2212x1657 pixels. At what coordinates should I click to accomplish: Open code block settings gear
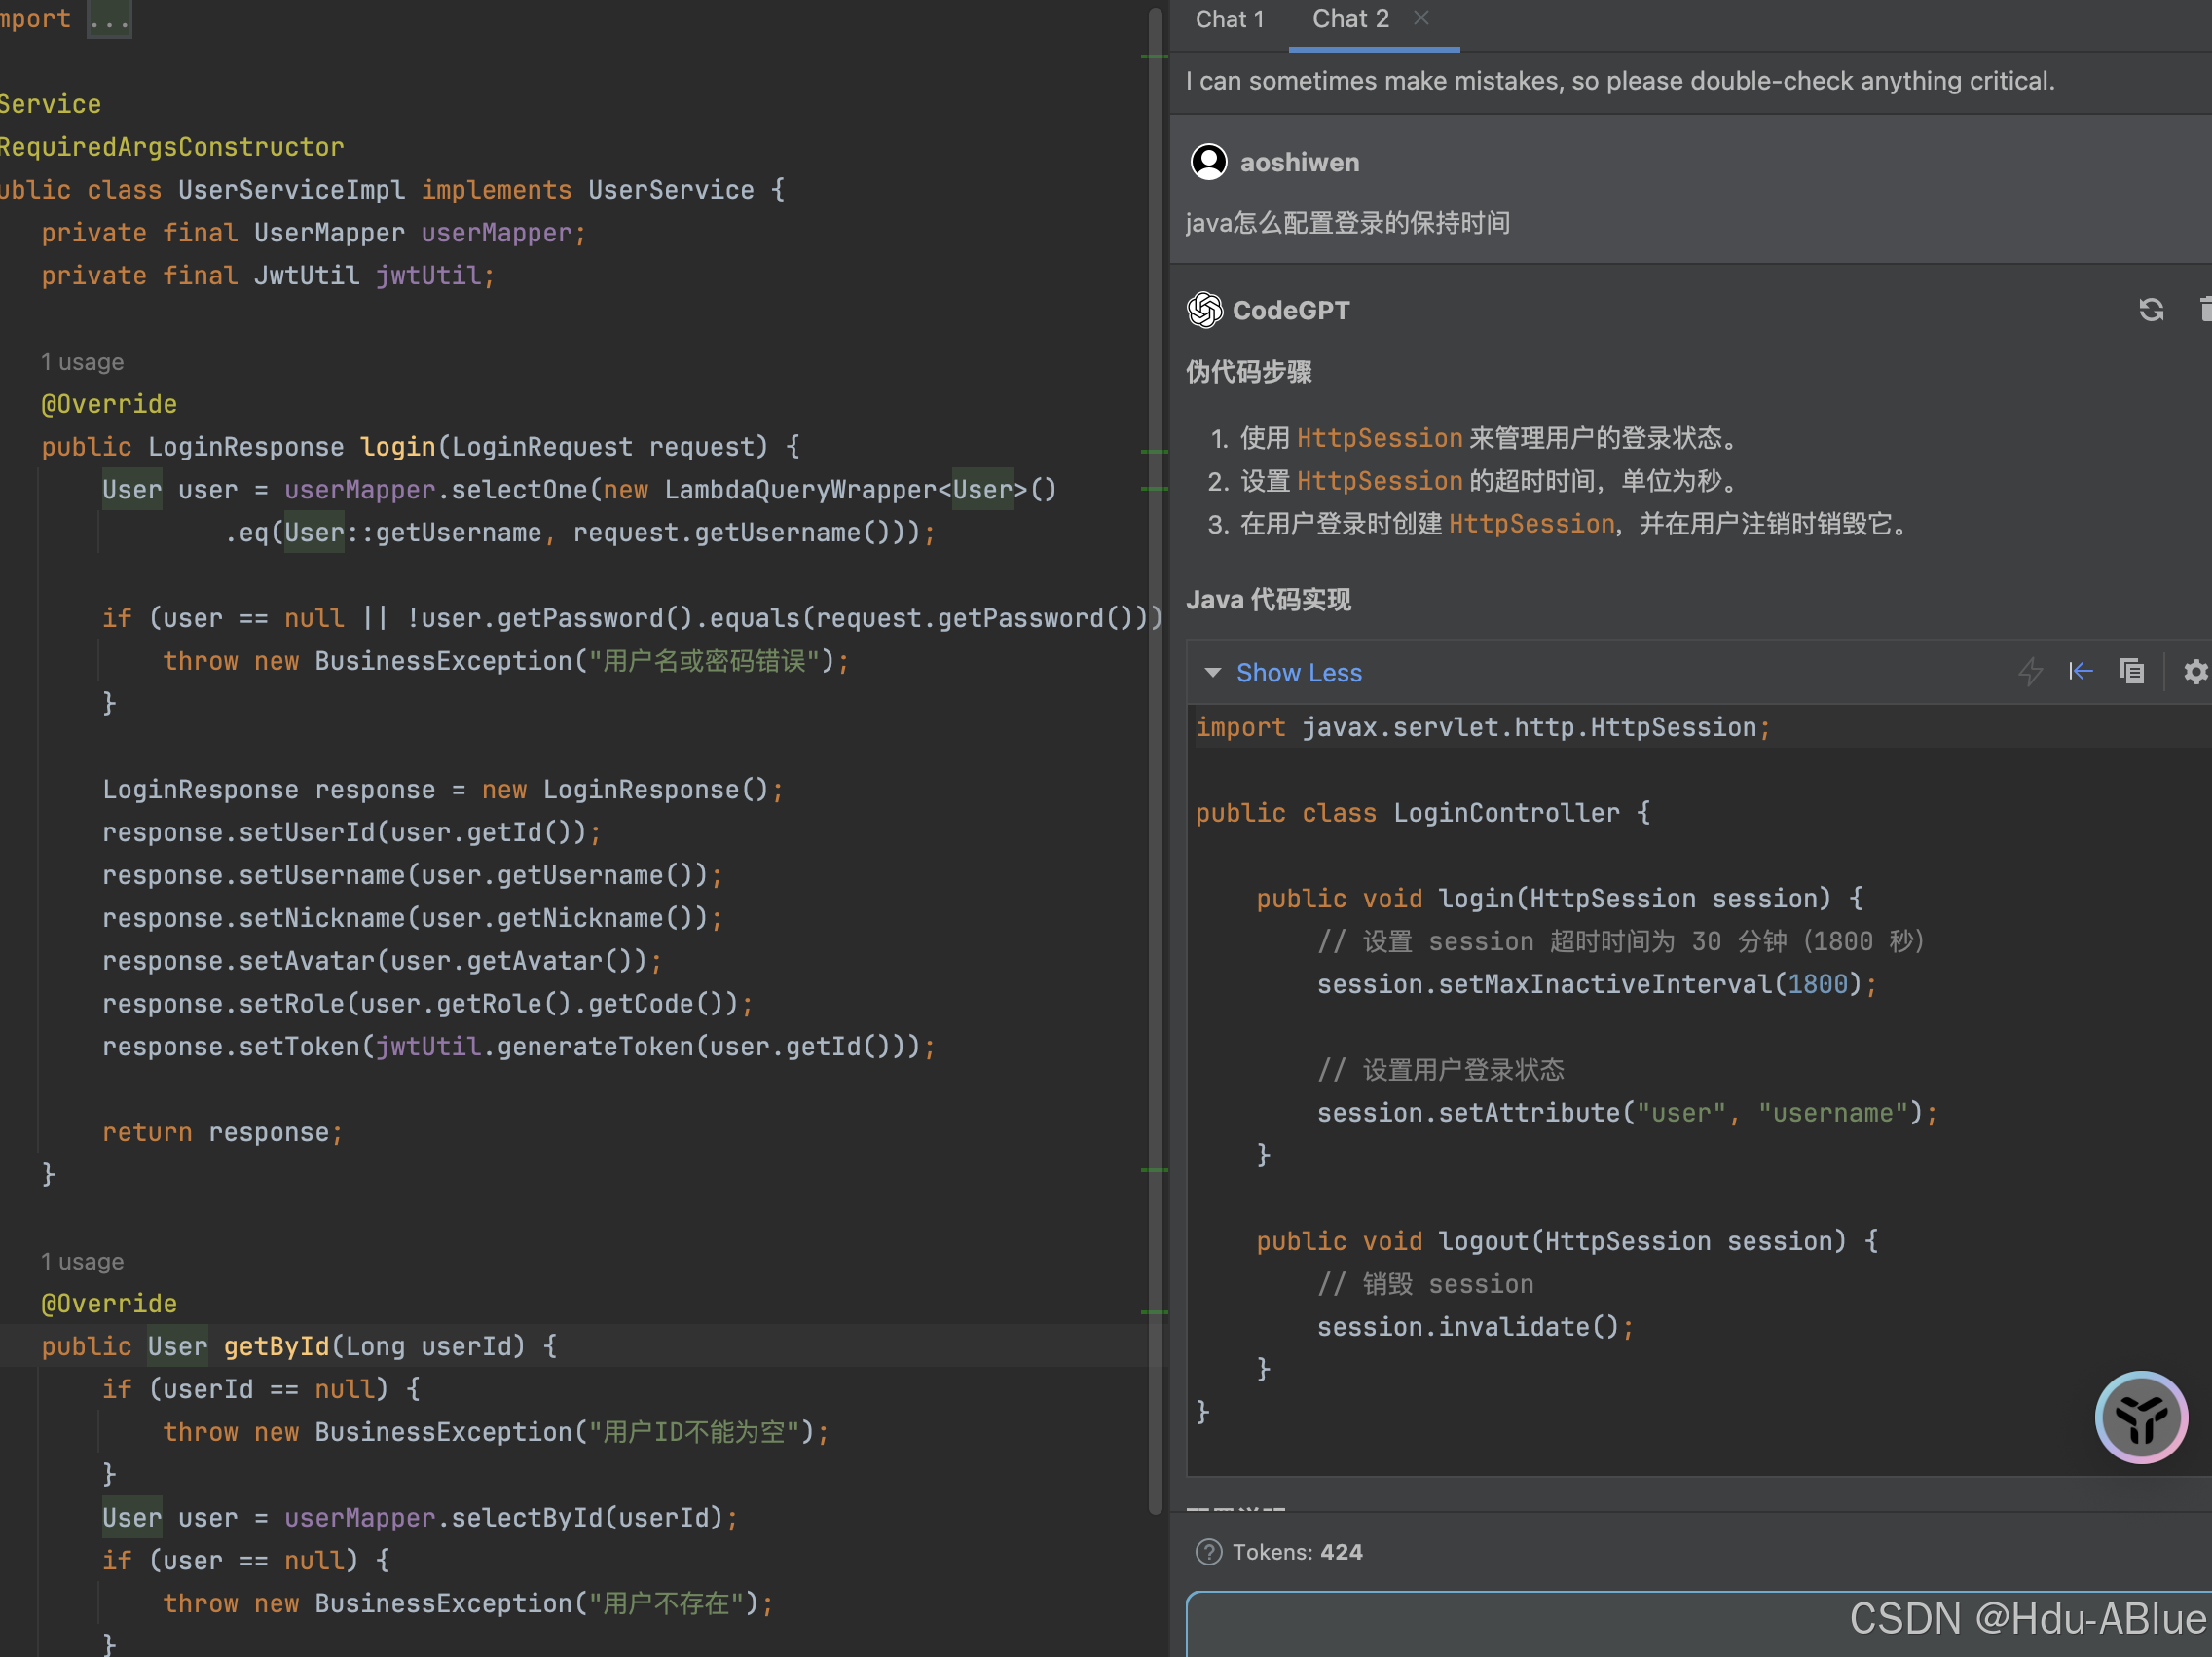coord(2194,672)
